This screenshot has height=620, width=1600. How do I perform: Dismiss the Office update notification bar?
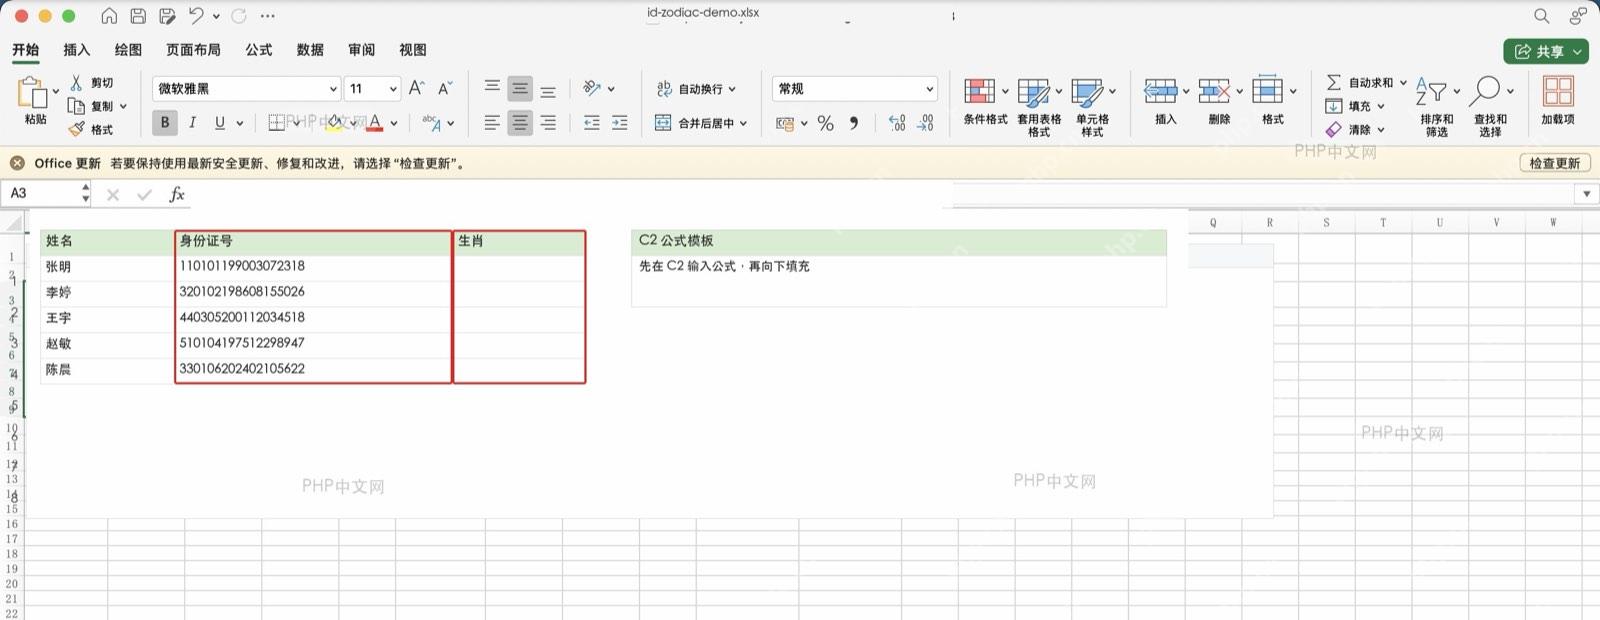(x=17, y=163)
